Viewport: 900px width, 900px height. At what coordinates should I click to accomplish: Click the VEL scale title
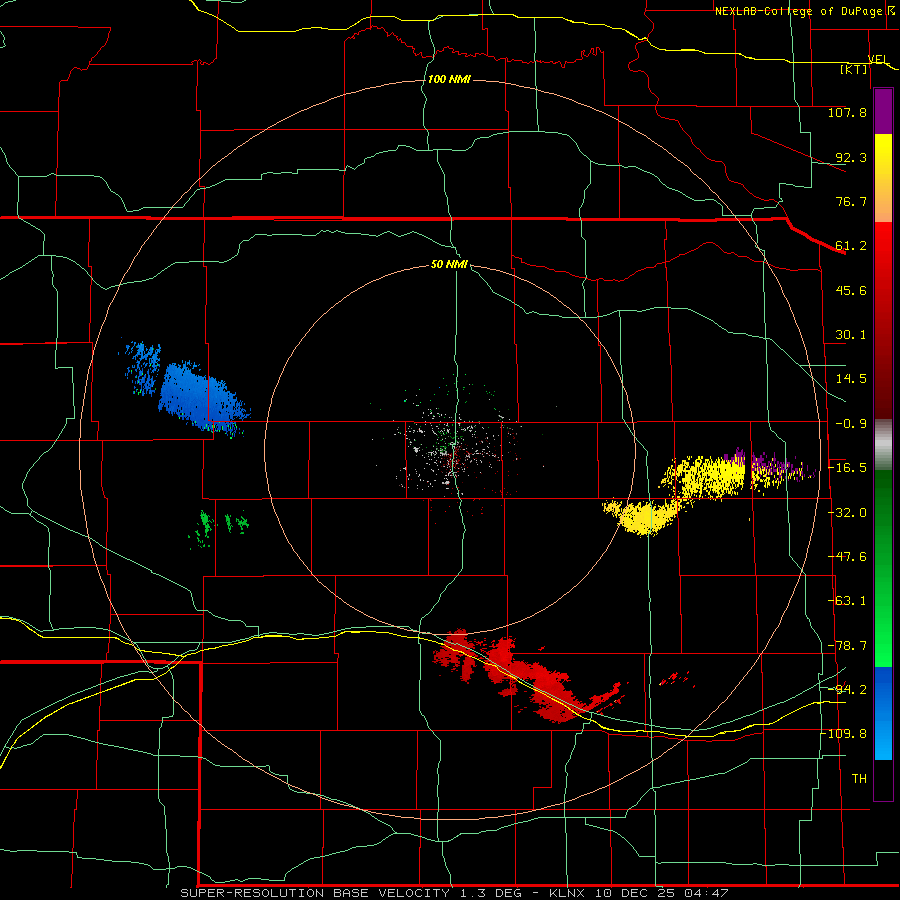(878, 59)
